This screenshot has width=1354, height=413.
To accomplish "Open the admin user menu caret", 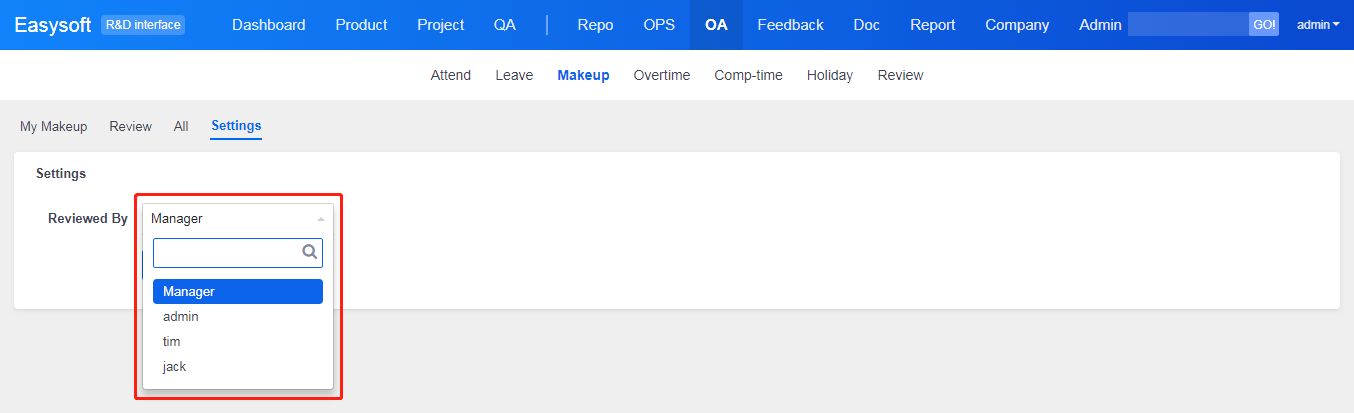I will pyautogui.click(x=1336, y=25).
